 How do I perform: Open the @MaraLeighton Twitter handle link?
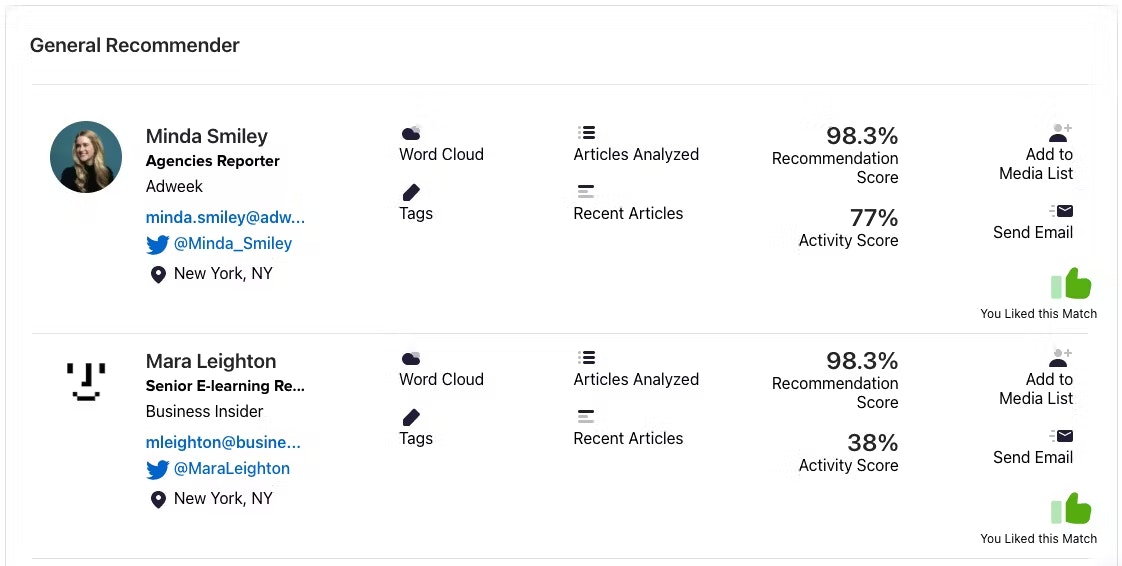point(232,469)
